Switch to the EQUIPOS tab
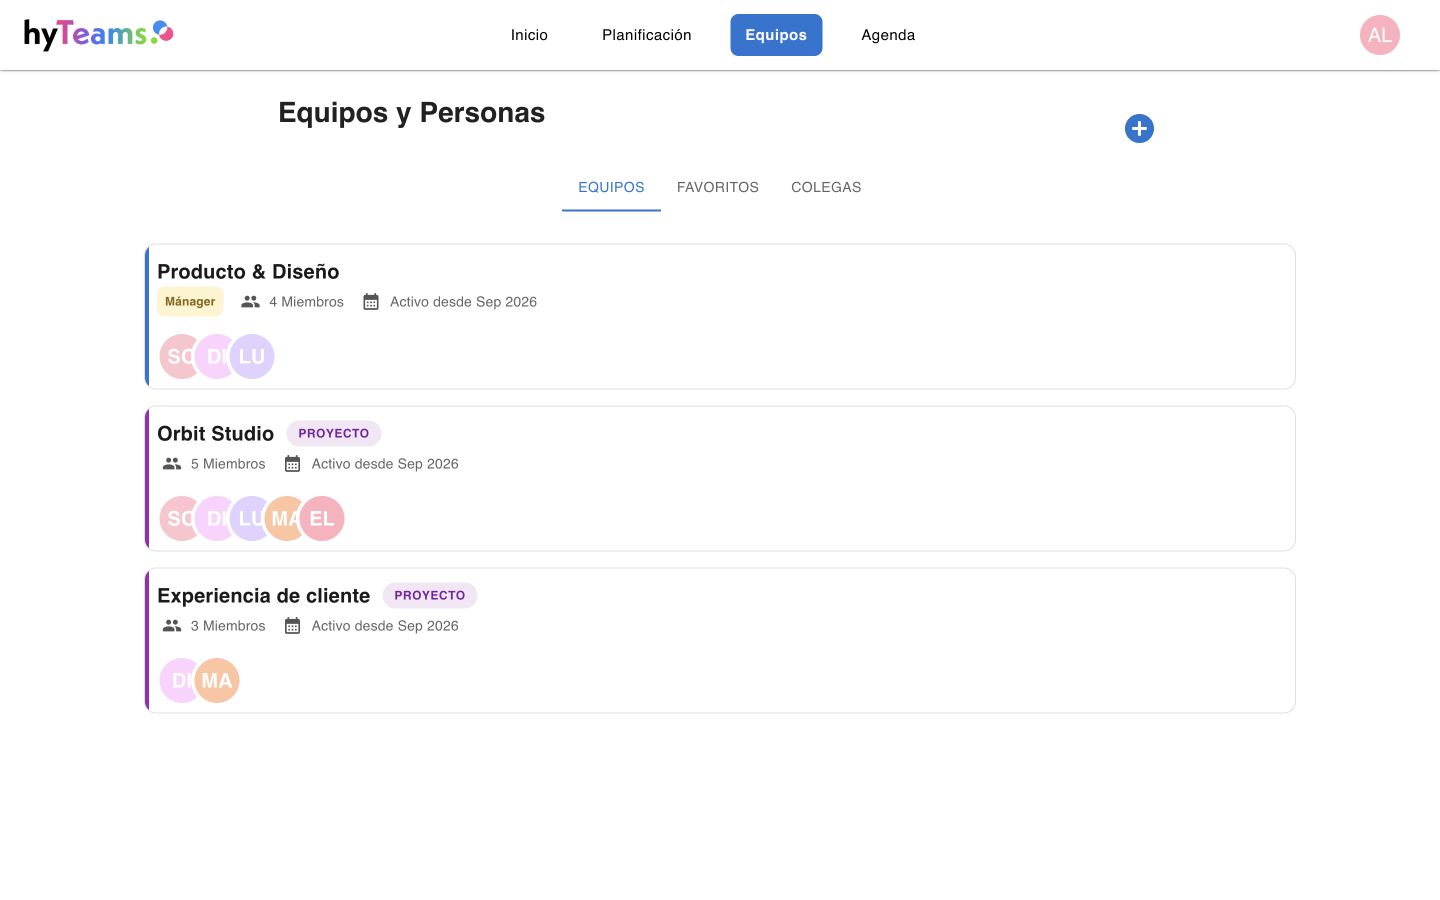 click(x=611, y=187)
